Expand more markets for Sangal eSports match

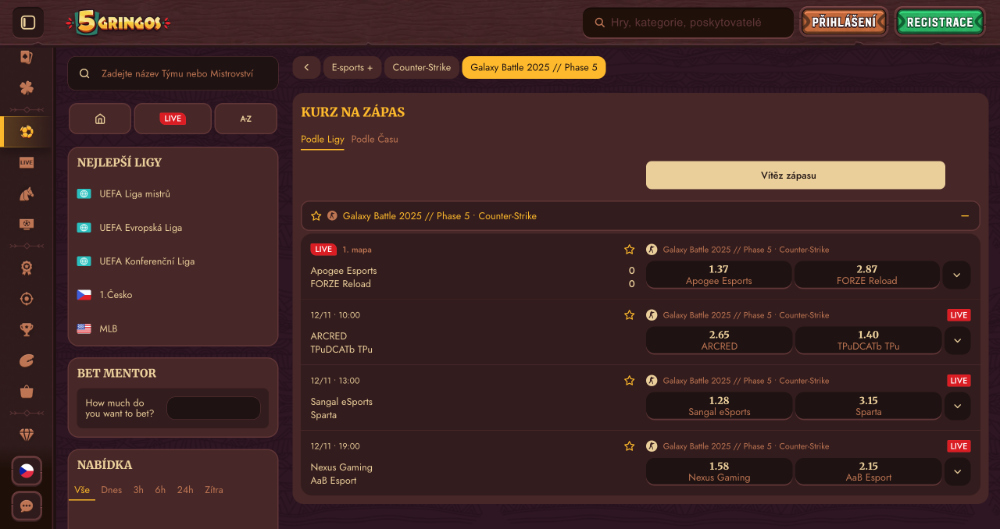[x=957, y=406]
